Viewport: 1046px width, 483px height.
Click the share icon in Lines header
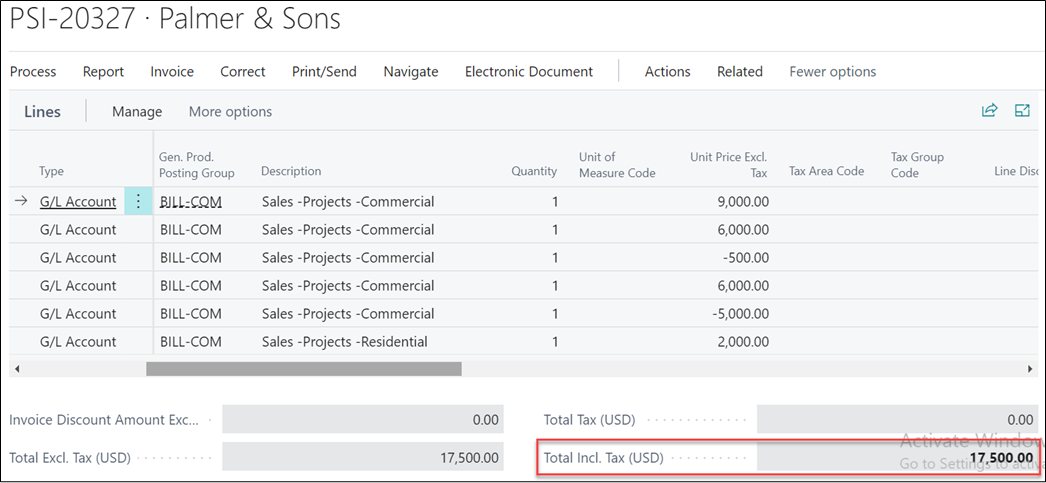coord(989,111)
